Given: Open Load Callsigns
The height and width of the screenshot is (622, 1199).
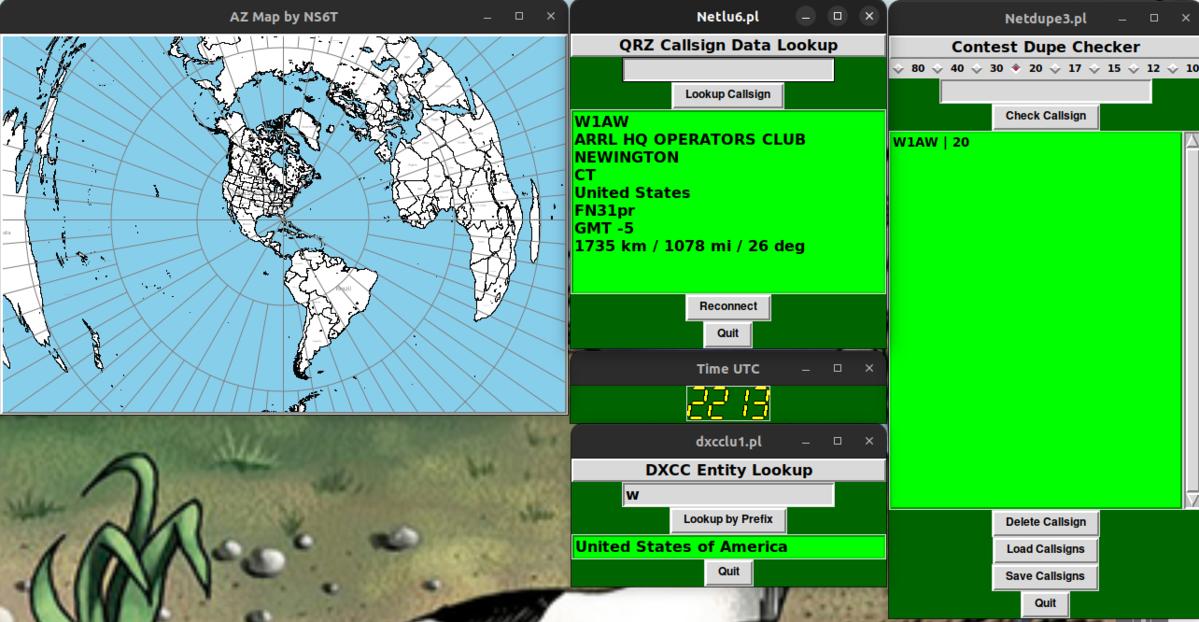Looking at the screenshot, I should (1045, 550).
